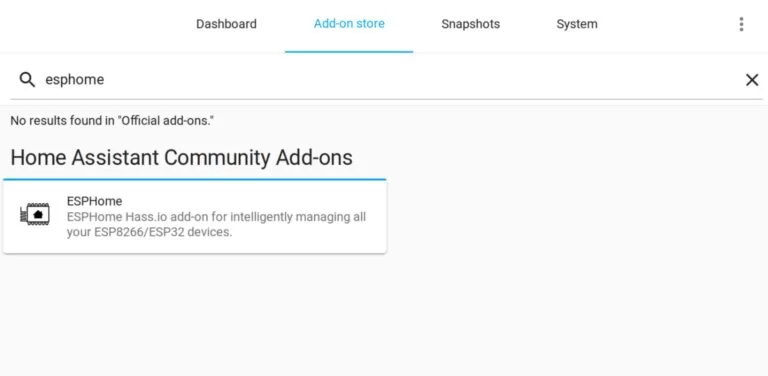Switch to the Snapshots tab

[471, 24]
